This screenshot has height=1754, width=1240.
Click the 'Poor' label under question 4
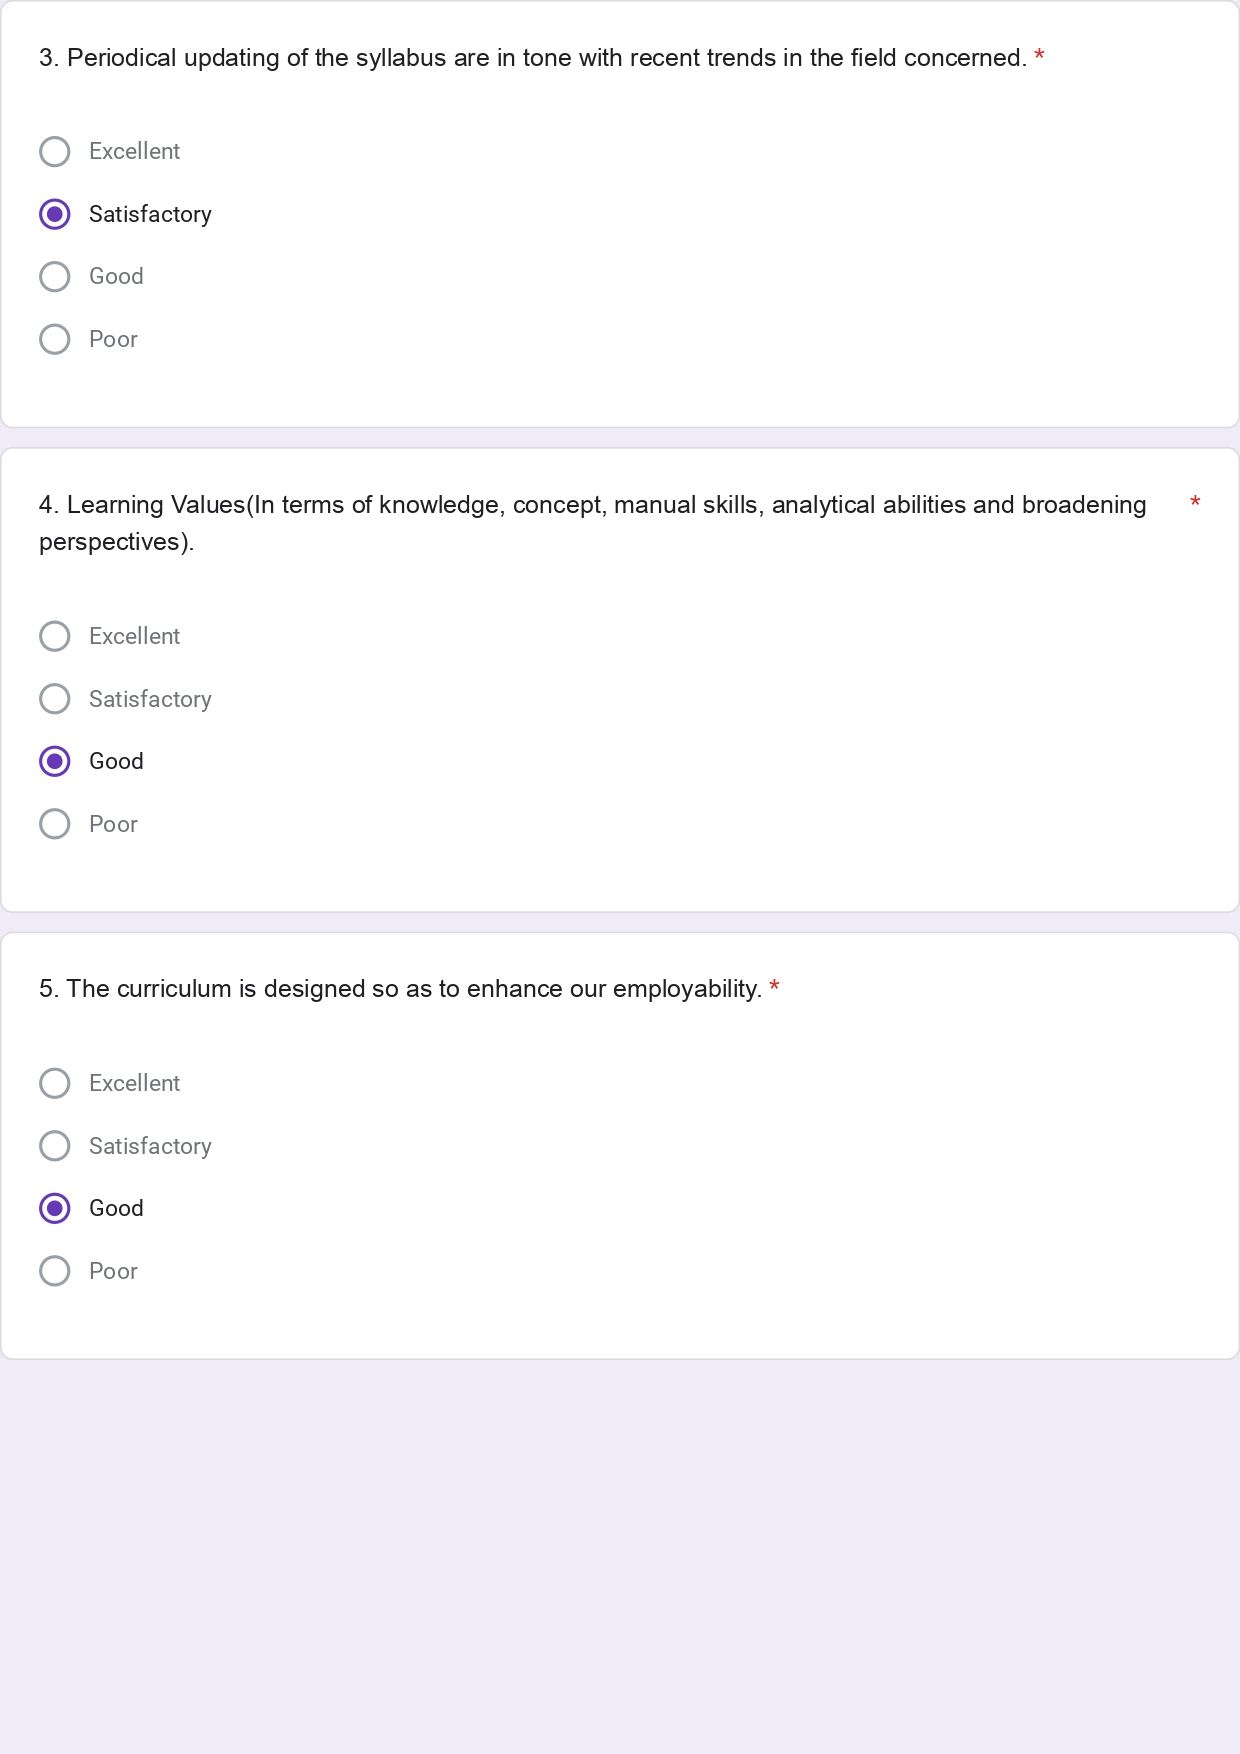(113, 824)
